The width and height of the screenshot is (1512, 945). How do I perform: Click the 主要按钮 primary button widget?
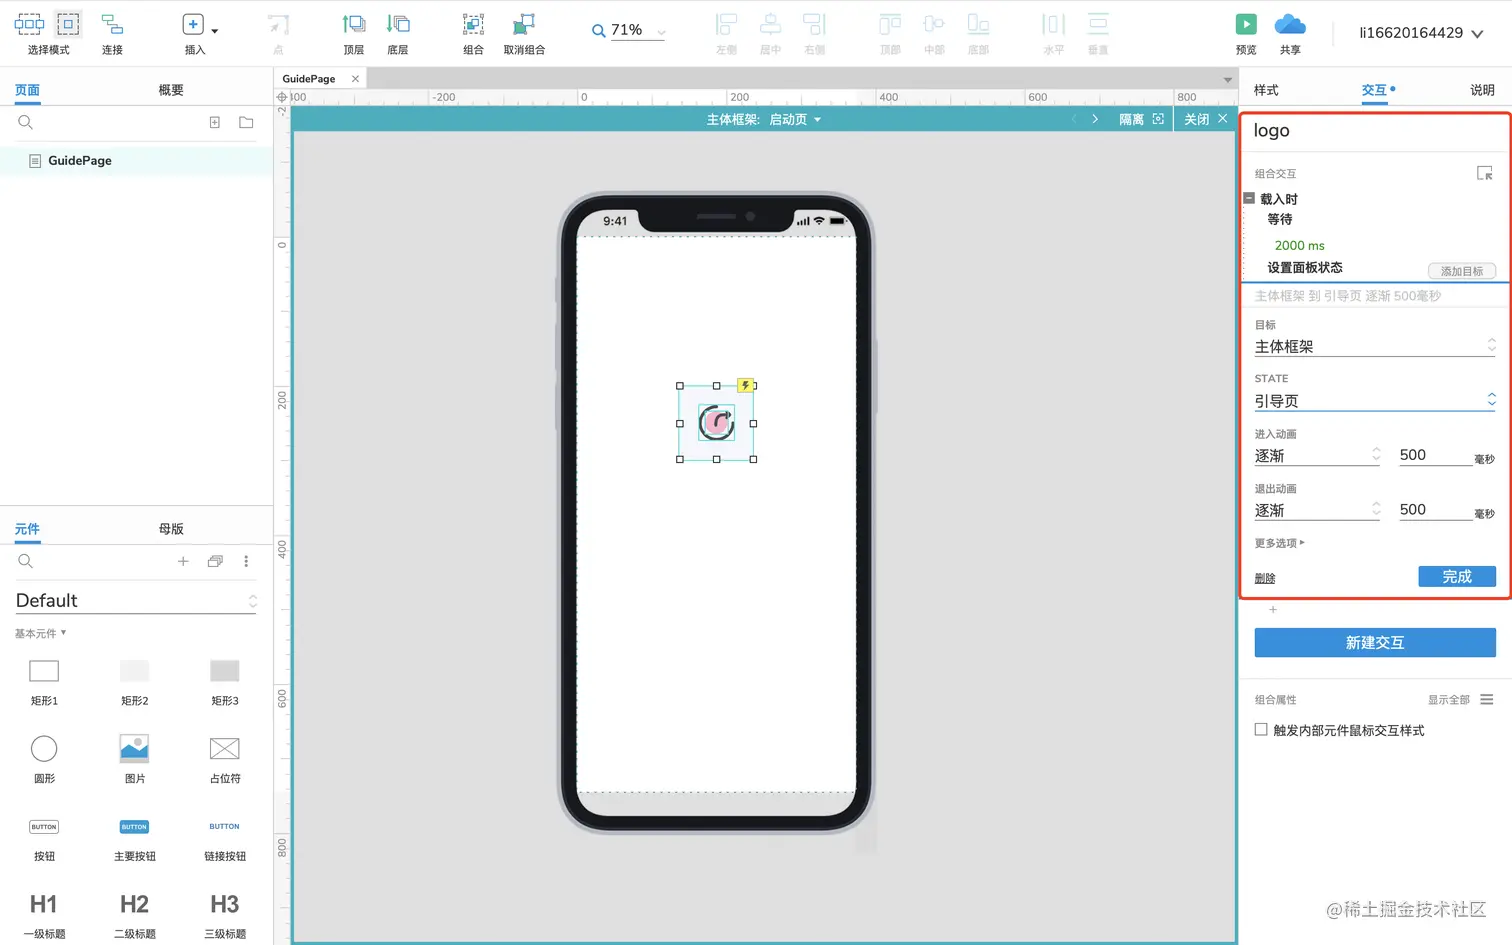point(134,838)
